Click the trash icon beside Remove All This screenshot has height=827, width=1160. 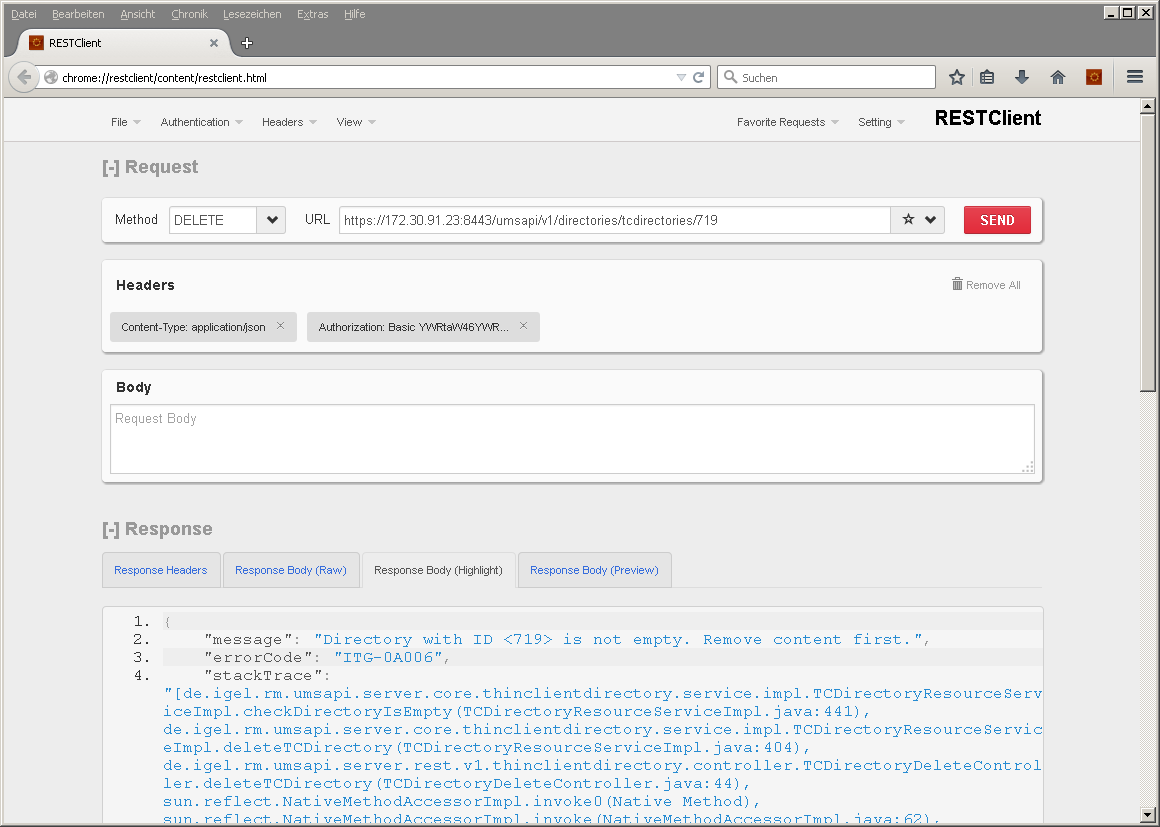click(x=957, y=284)
